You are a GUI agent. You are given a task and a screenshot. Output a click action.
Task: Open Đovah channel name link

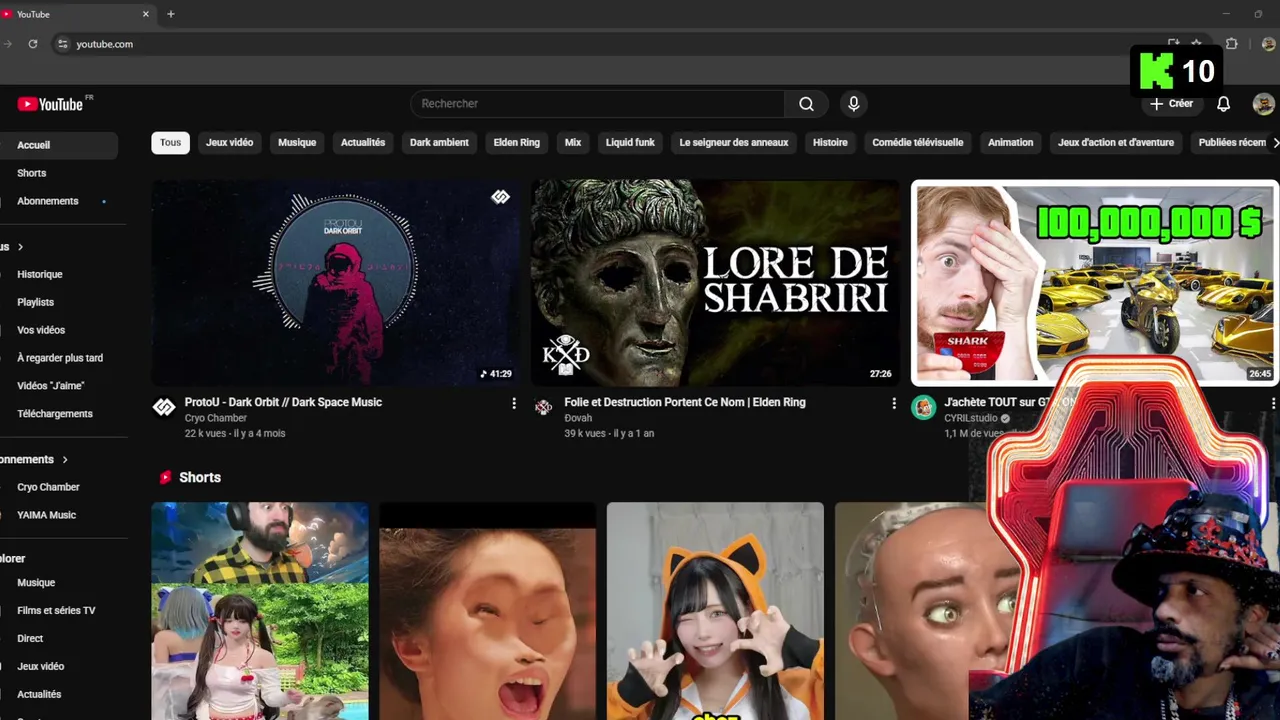[x=578, y=418]
